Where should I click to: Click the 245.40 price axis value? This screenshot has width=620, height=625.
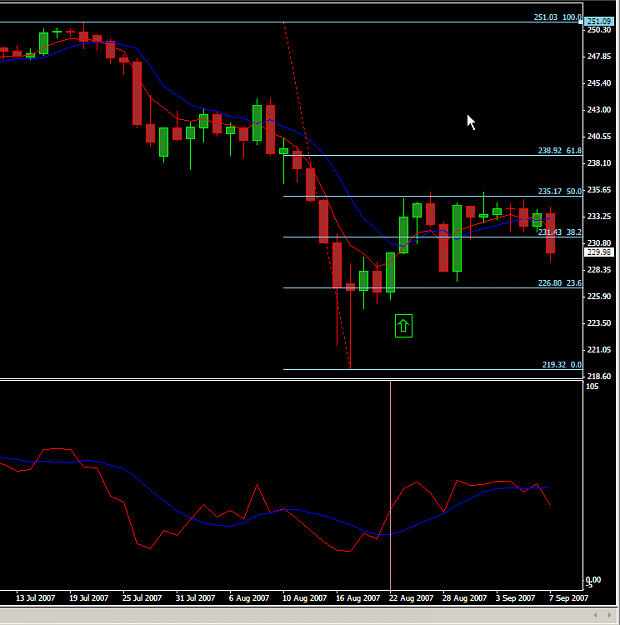point(599,83)
